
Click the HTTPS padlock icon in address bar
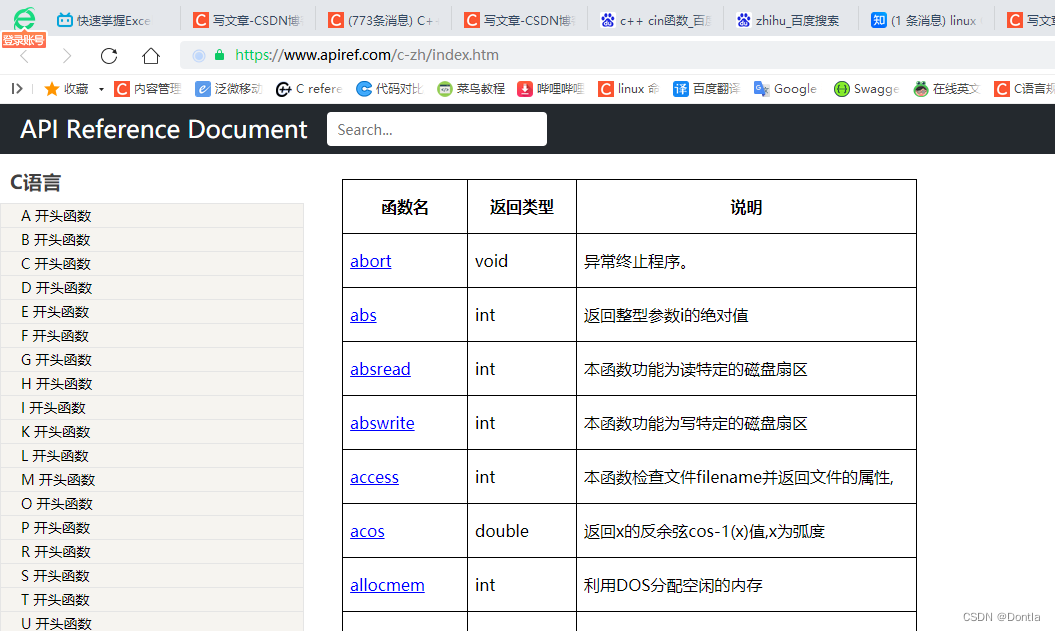(x=218, y=55)
